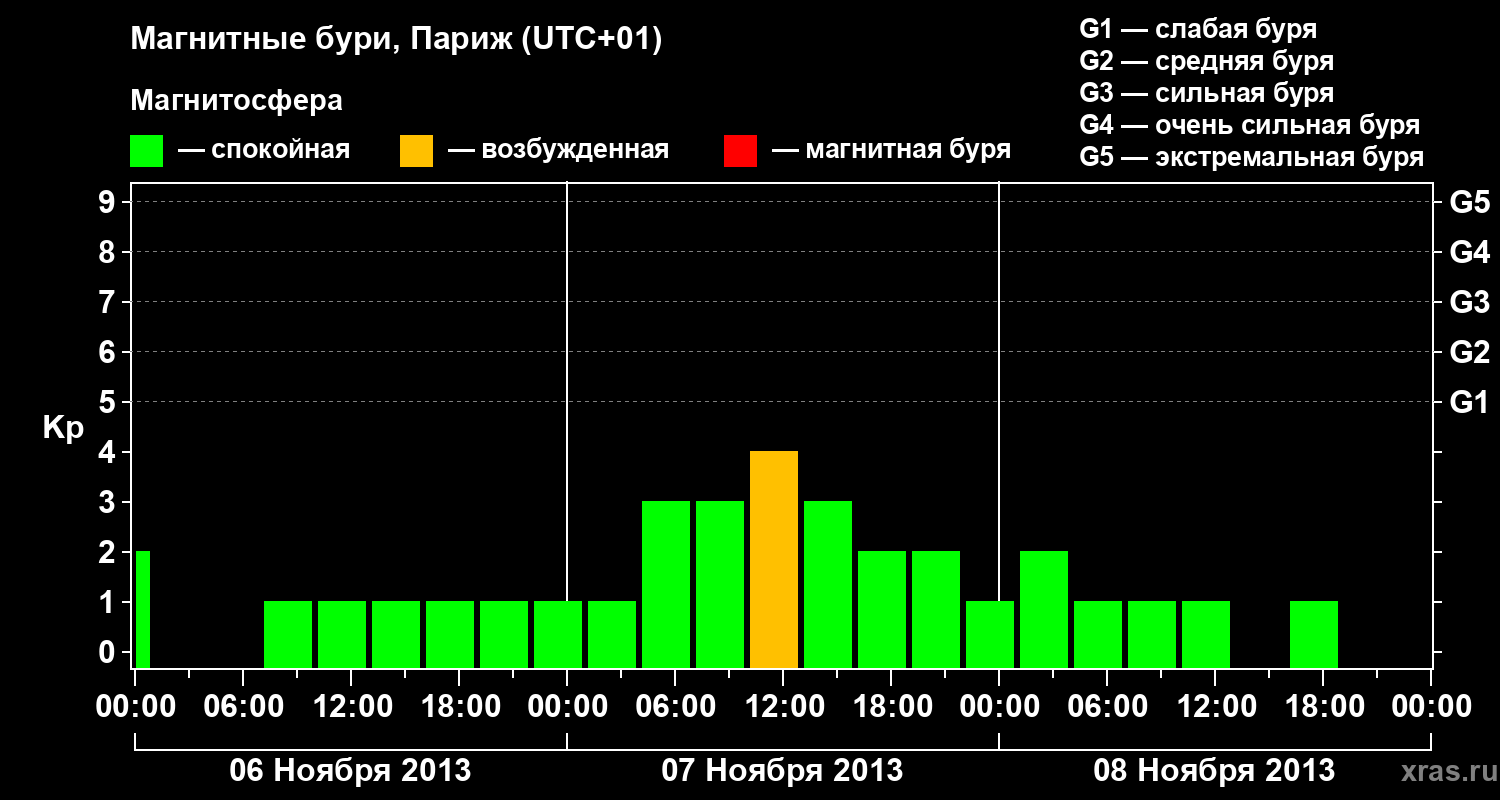Click the '18:00' time label above 08 Ноября

[1323, 706]
